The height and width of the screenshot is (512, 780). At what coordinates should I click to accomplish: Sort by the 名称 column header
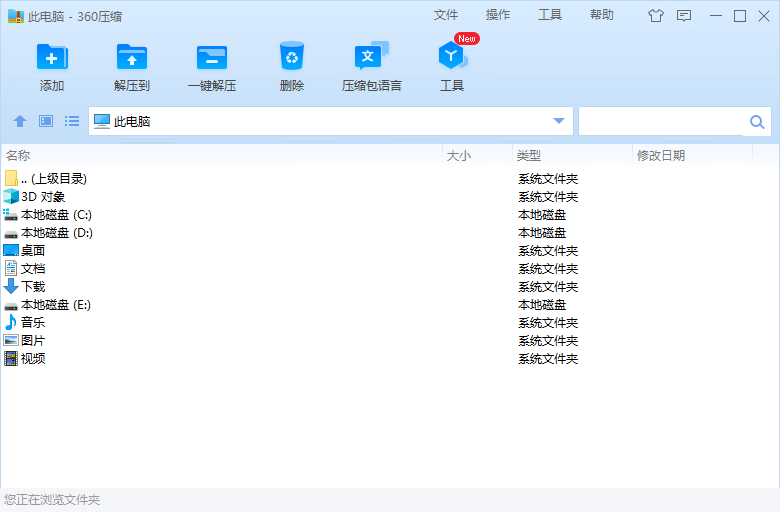(x=222, y=156)
